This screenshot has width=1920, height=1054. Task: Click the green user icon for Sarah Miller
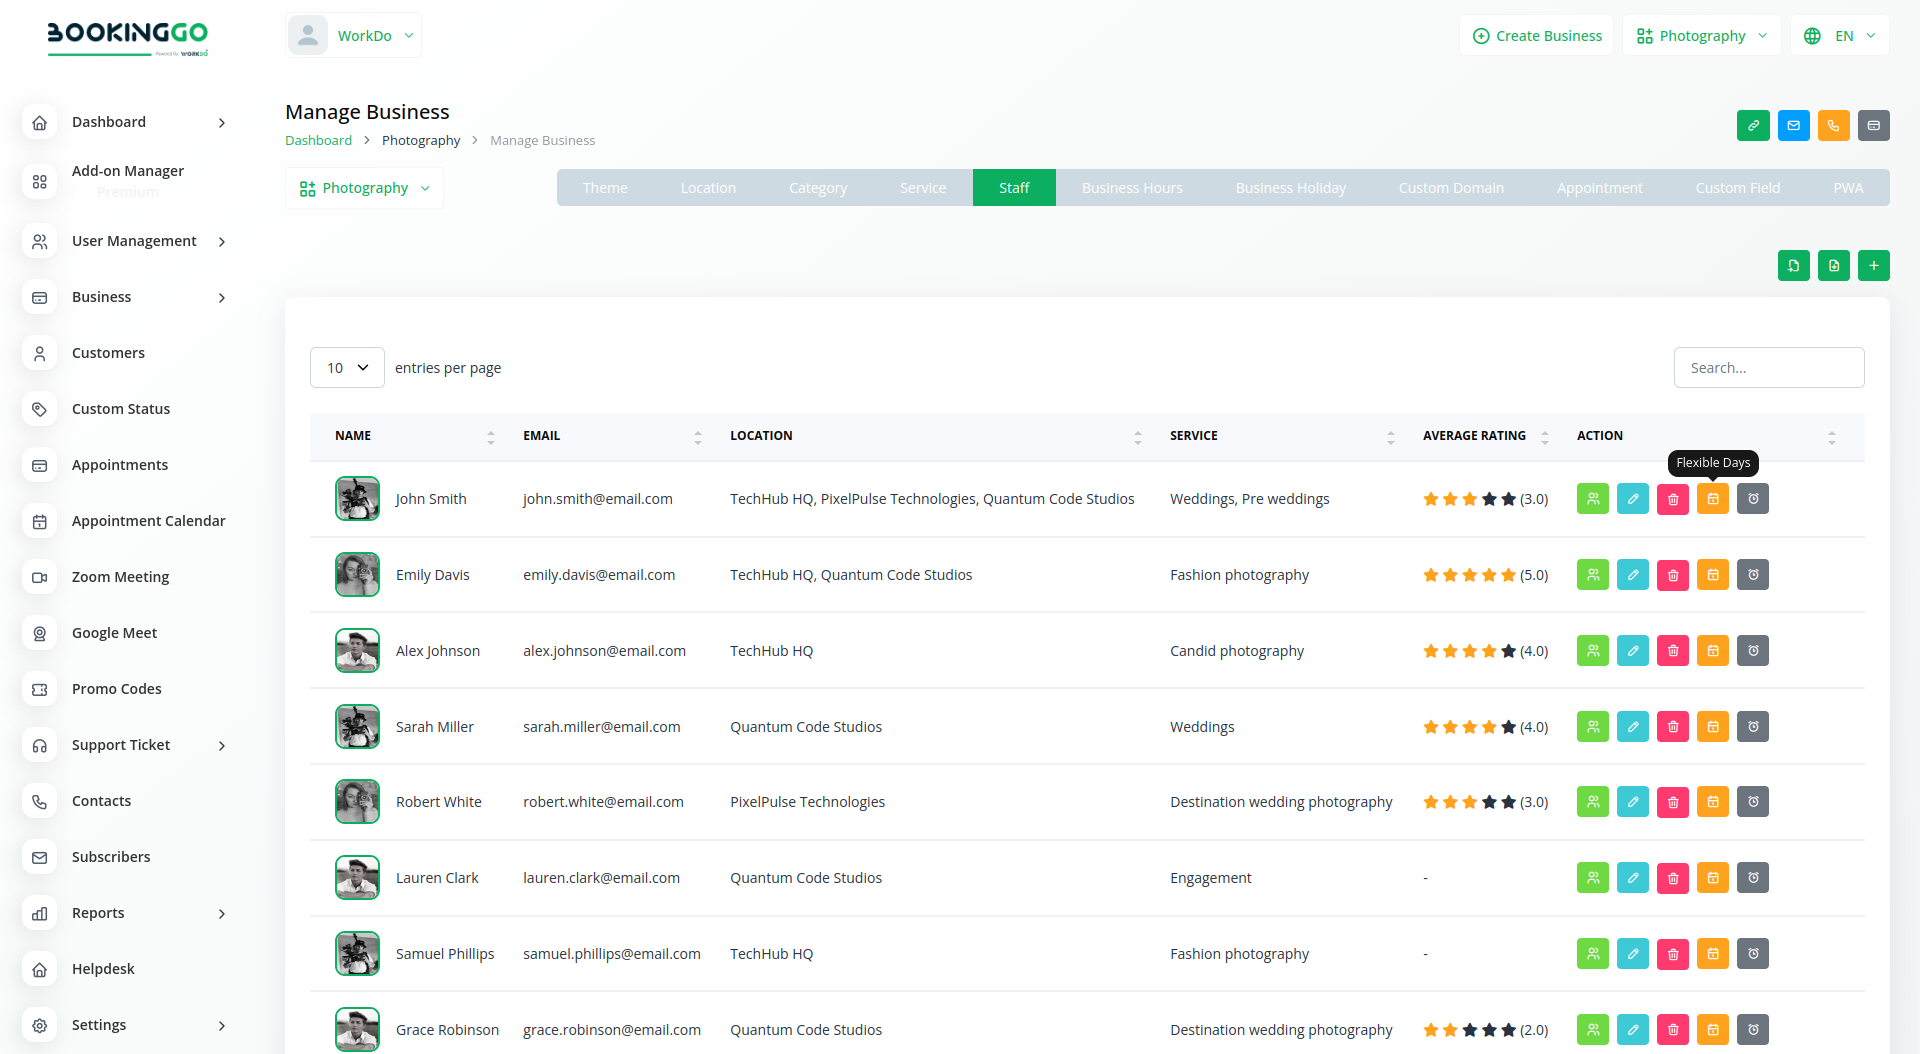point(1592,727)
